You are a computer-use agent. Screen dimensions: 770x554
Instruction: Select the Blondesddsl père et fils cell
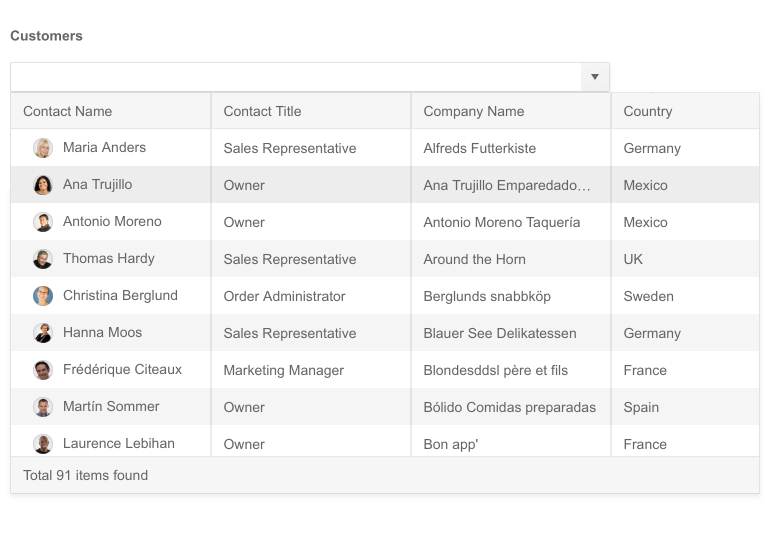496,370
